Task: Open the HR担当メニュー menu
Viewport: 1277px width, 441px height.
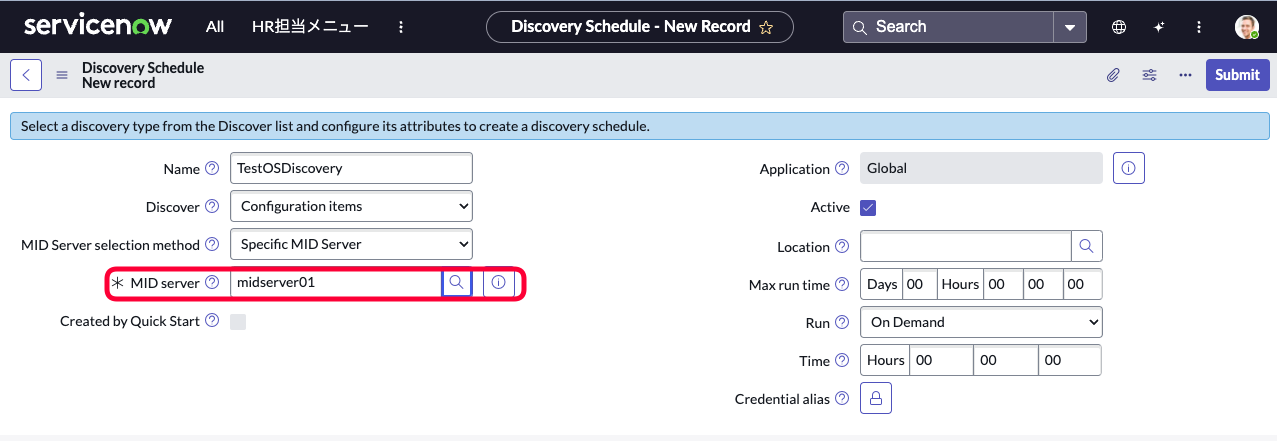Action: 309,27
